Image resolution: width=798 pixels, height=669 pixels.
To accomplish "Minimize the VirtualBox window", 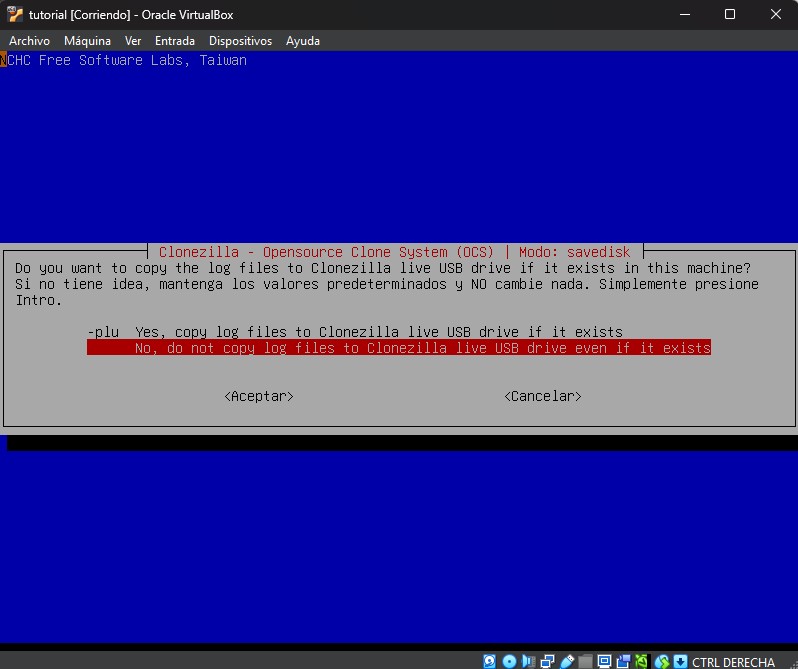I will tap(685, 14).
